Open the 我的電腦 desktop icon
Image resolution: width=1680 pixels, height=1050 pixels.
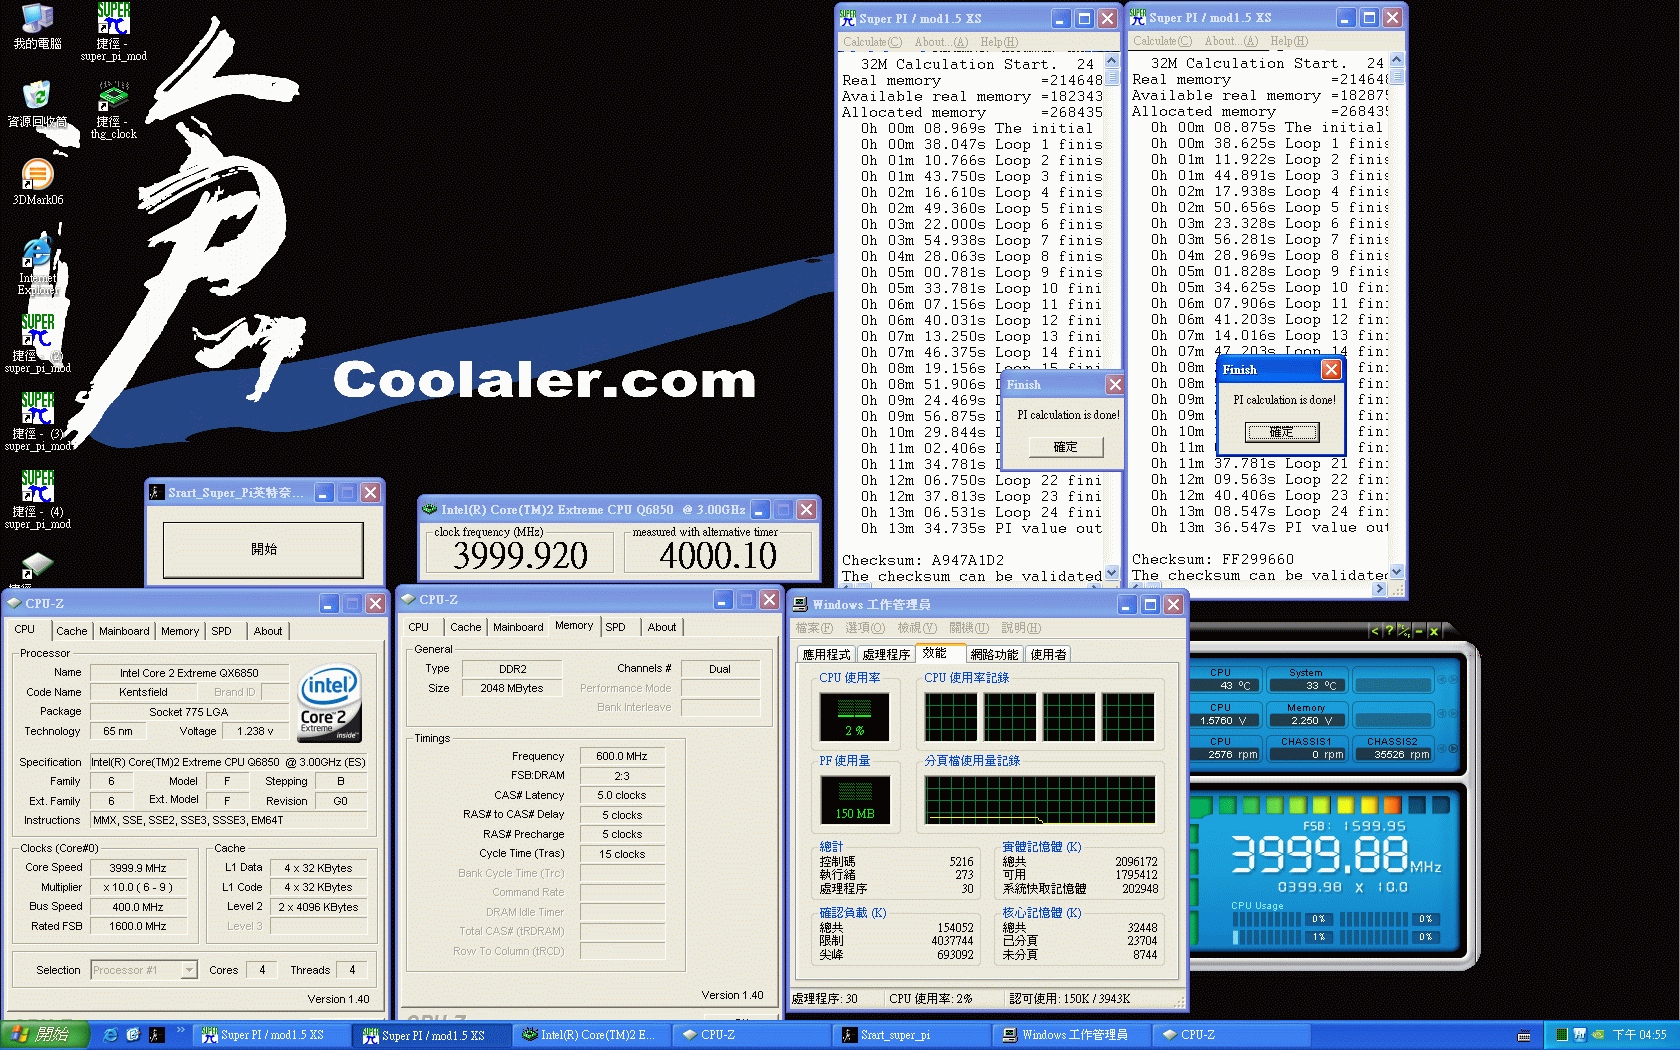pos(37,26)
